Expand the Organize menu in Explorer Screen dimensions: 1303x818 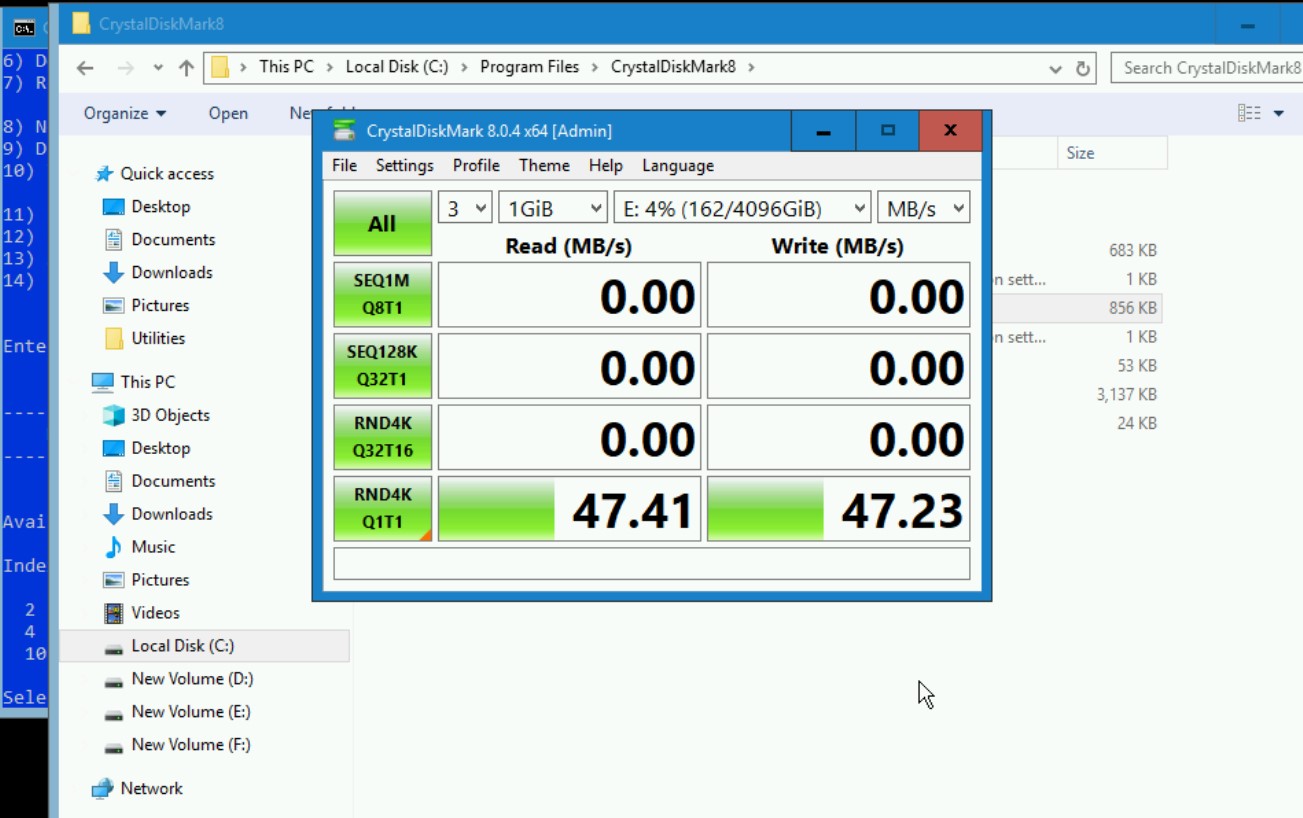[x=125, y=113]
